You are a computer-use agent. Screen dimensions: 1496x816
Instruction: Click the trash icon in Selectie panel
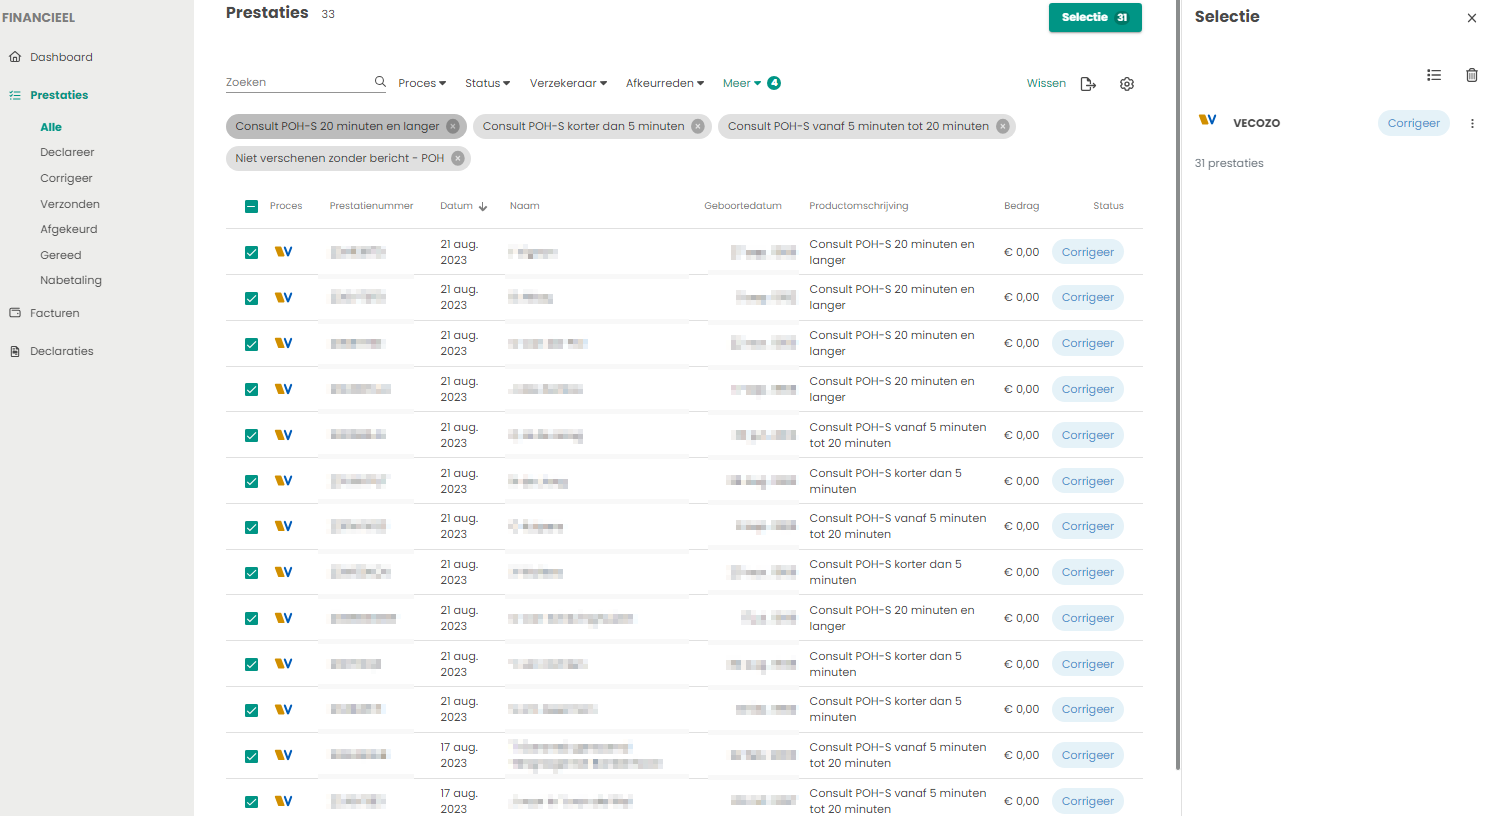click(1471, 75)
